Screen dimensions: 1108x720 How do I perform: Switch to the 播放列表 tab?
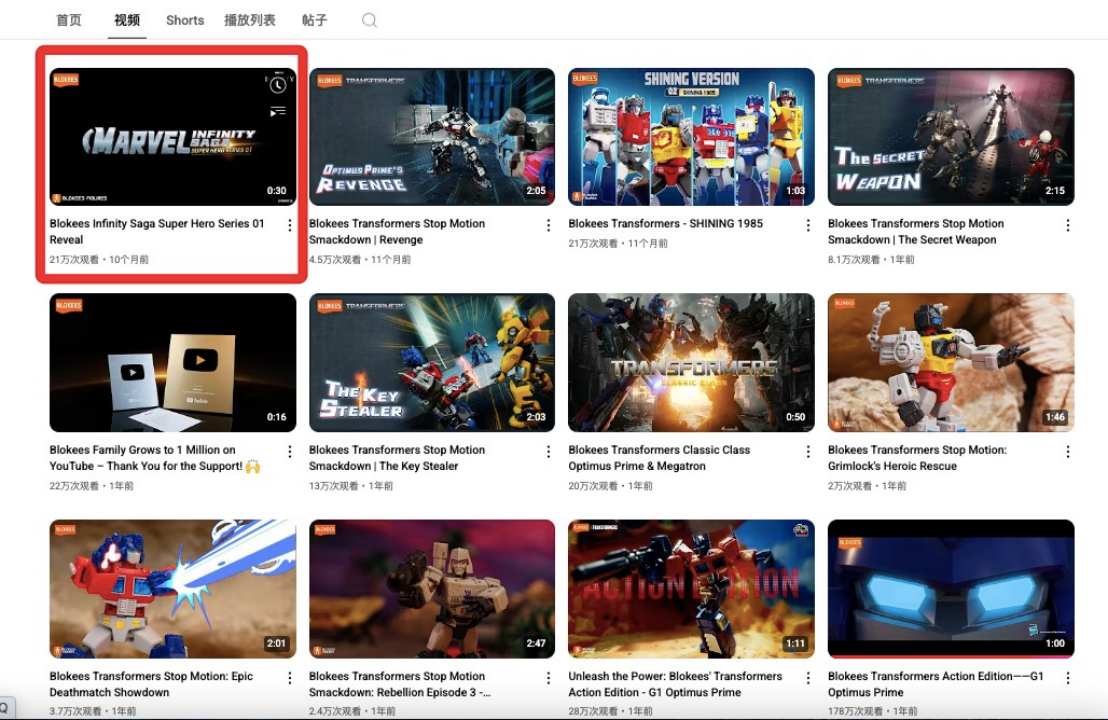249,20
